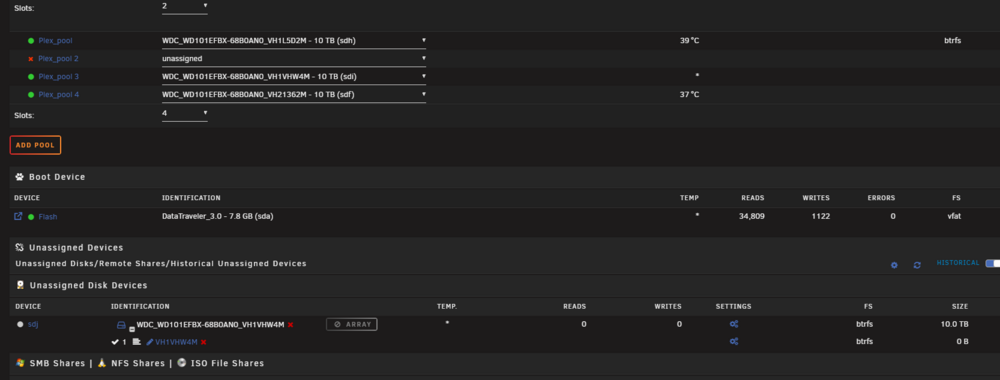Click the NFS Shares heading

pos(138,363)
